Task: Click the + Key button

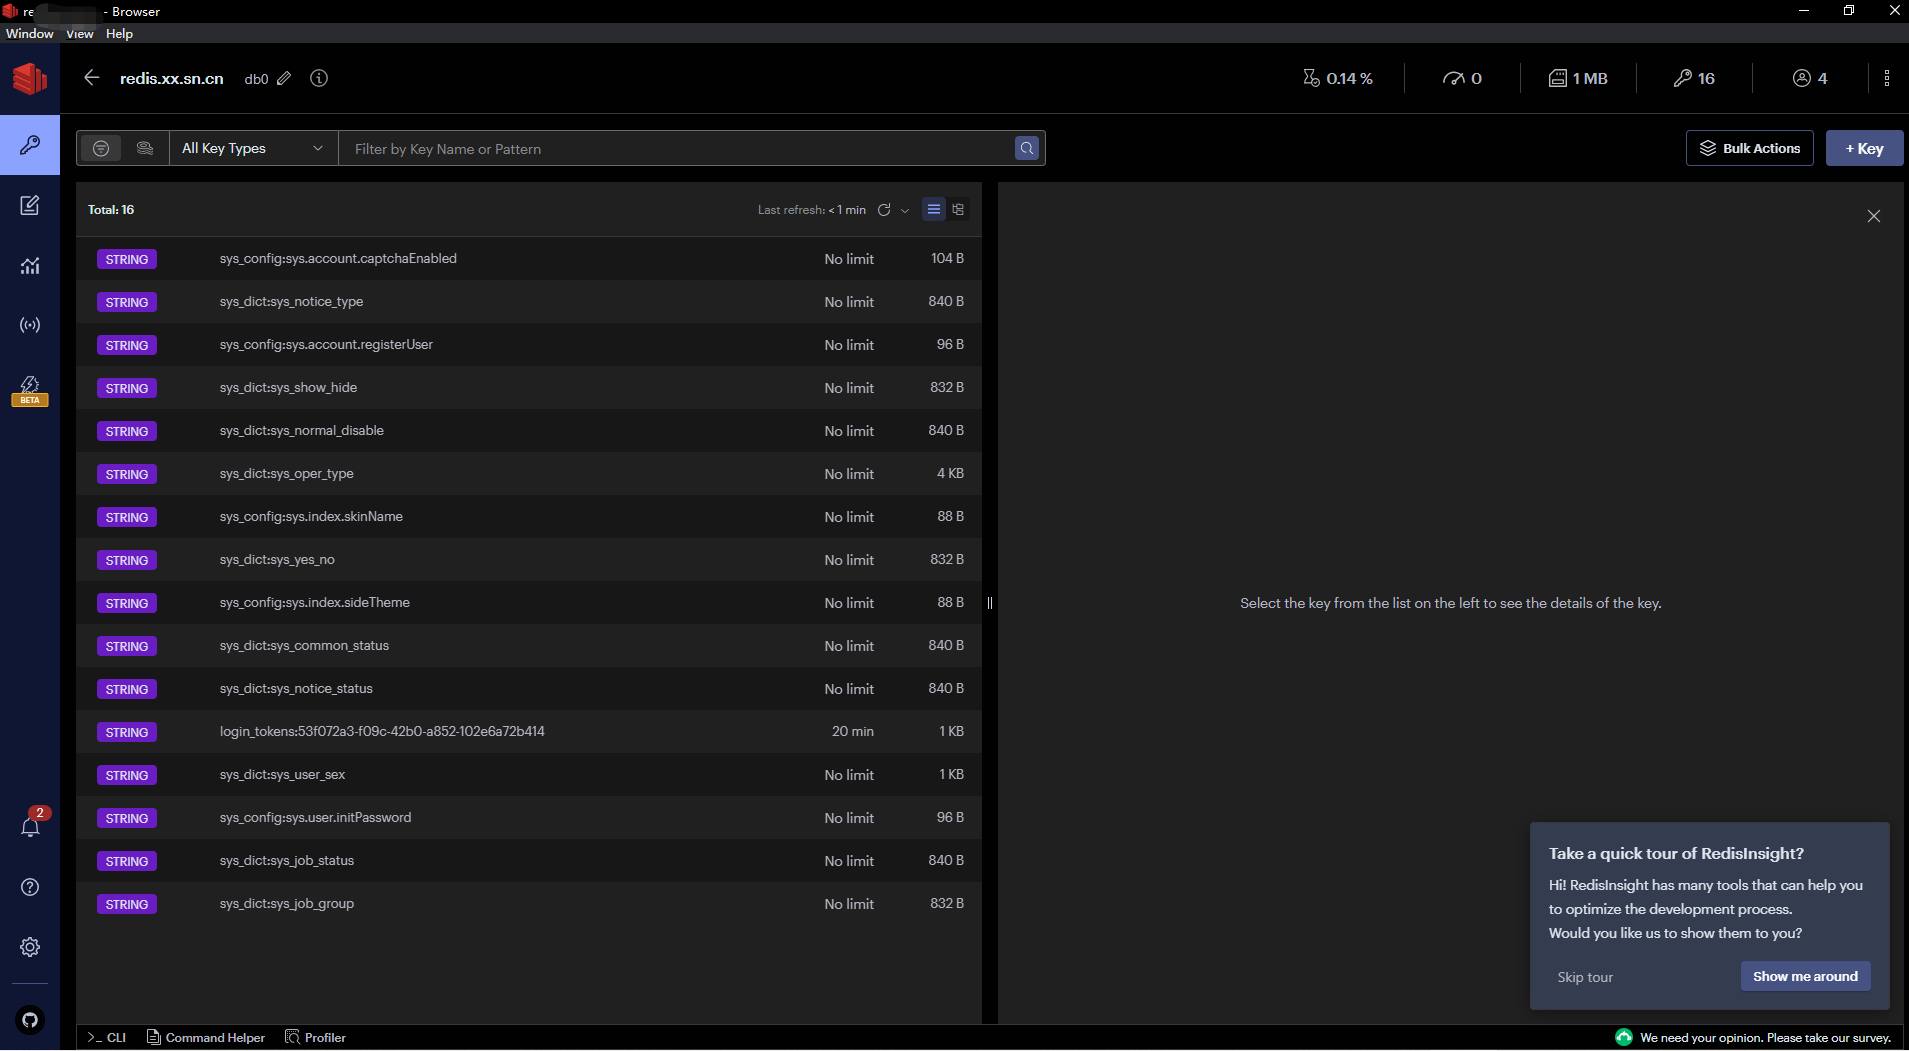Action: pyautogui.click(x=1865, y=148)
